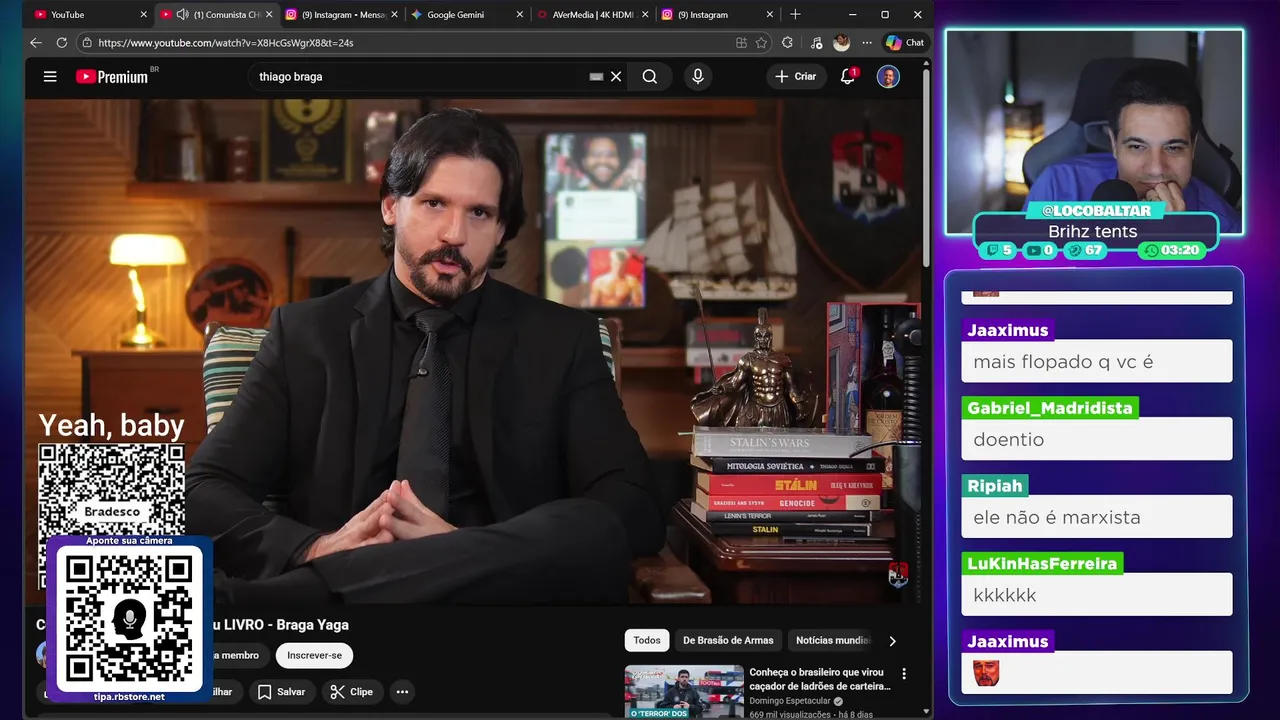The image size is (1280, 720).
Task: Open browser extensions icon
Action: click(x=788, y=43)
